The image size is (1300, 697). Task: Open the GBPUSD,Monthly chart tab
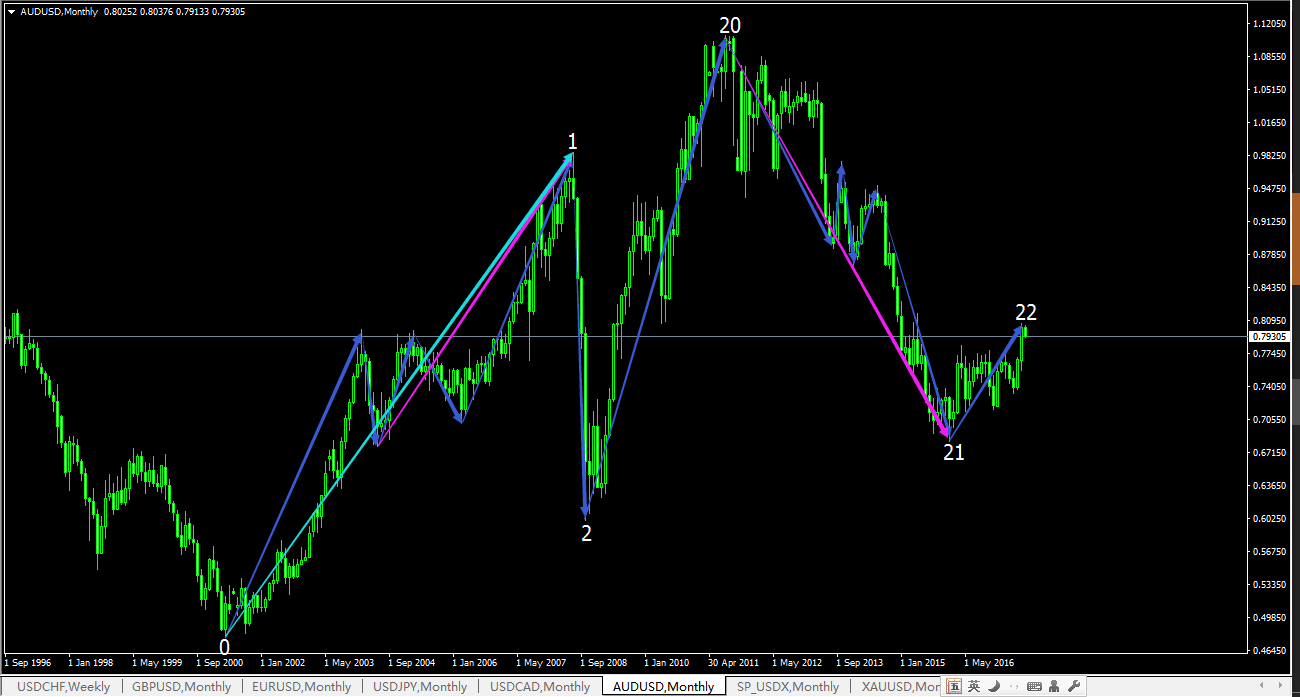tap(181, 687)
